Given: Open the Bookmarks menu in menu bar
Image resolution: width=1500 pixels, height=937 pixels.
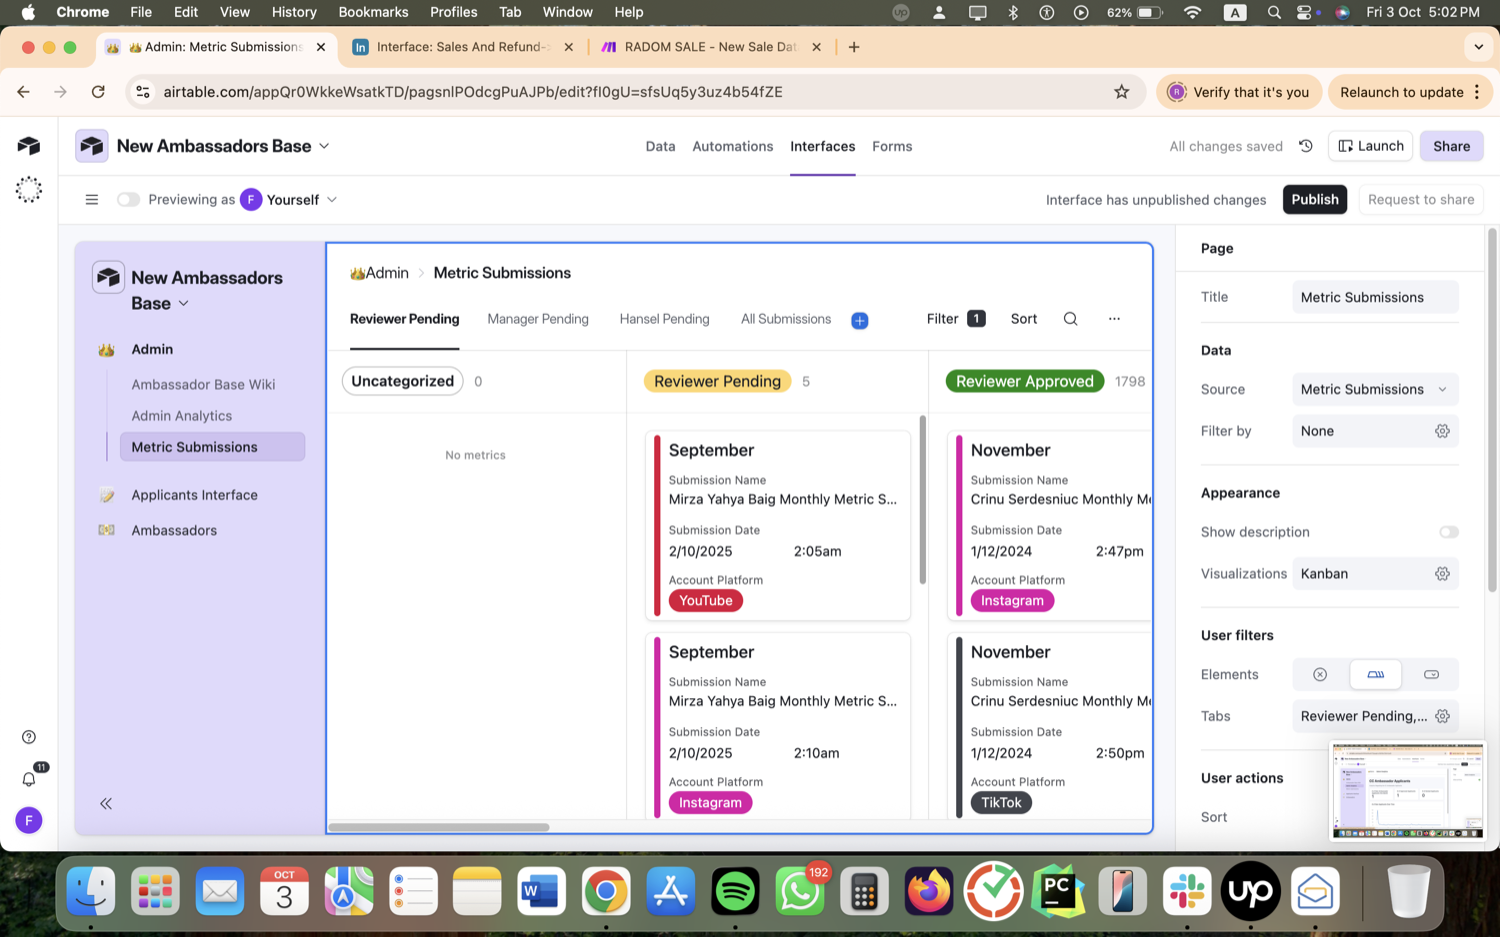Looking at the screenshot, I should 373,12.
